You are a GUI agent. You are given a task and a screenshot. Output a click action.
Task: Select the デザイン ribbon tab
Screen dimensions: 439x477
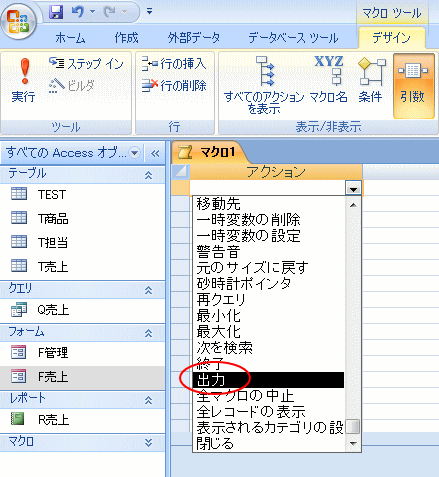pyautogui.click(x=391, y=38)
